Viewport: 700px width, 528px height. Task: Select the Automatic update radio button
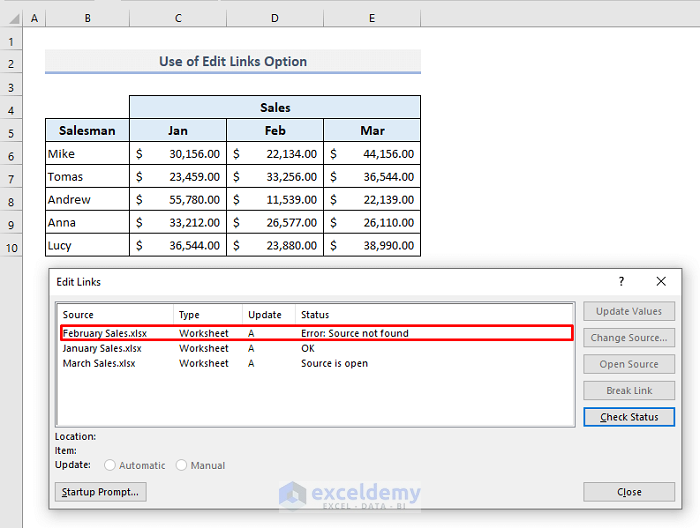109,466
